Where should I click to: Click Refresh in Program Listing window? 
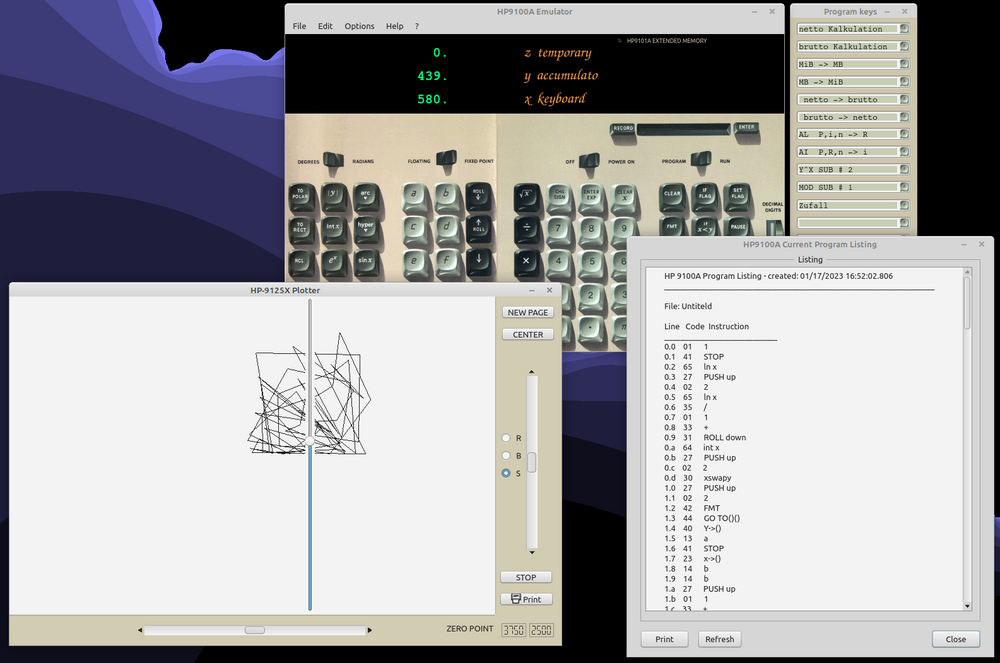click(719, 639)
